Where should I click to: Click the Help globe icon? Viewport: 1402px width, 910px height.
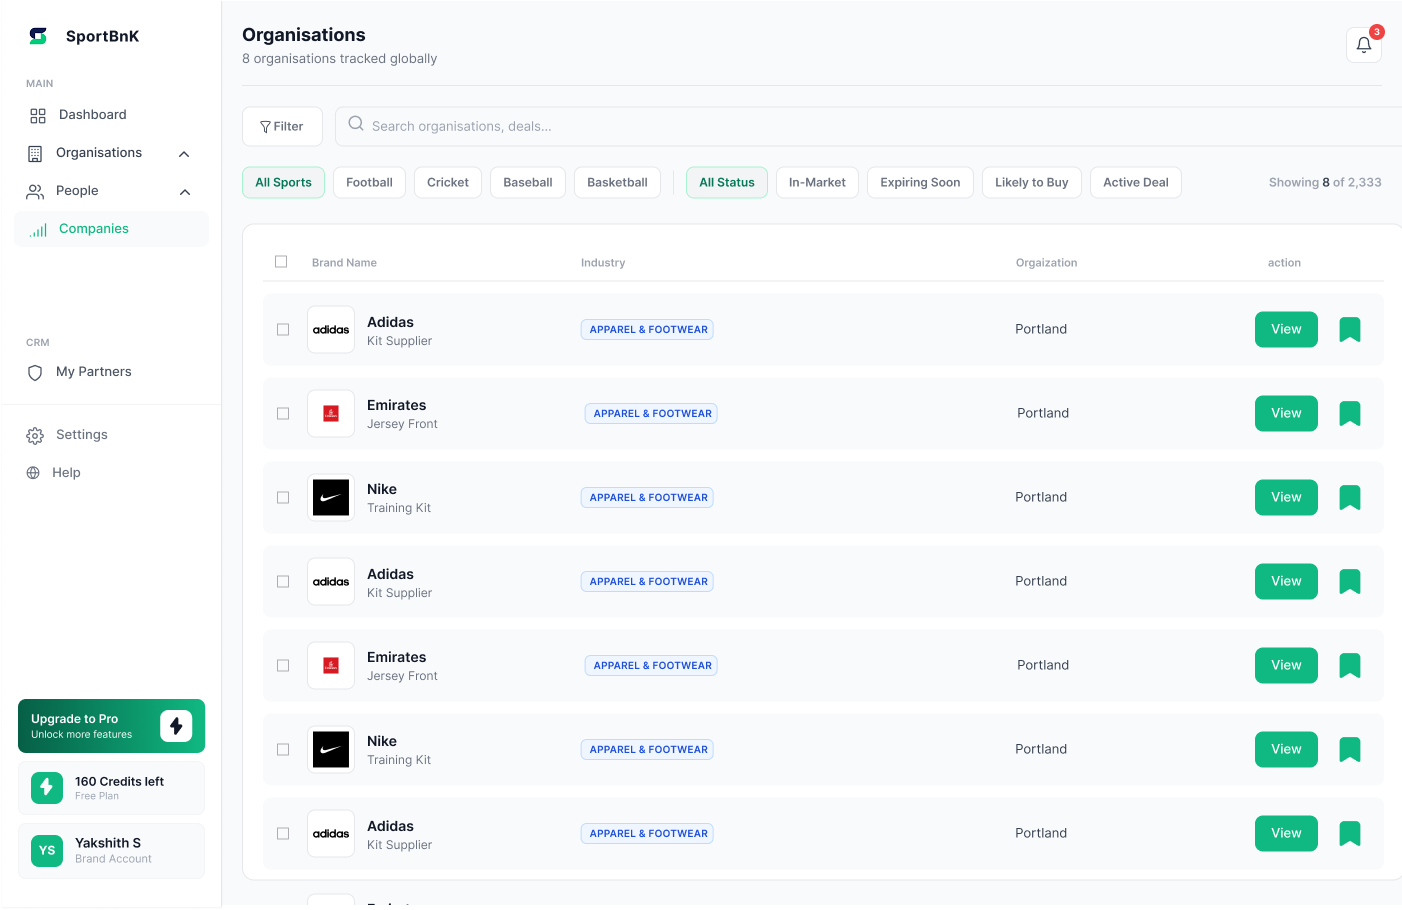33,473
